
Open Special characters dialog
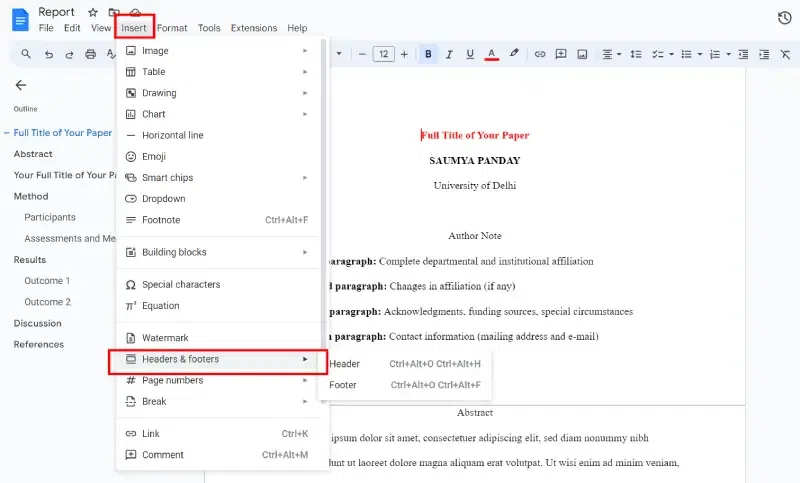click(218, 285)
